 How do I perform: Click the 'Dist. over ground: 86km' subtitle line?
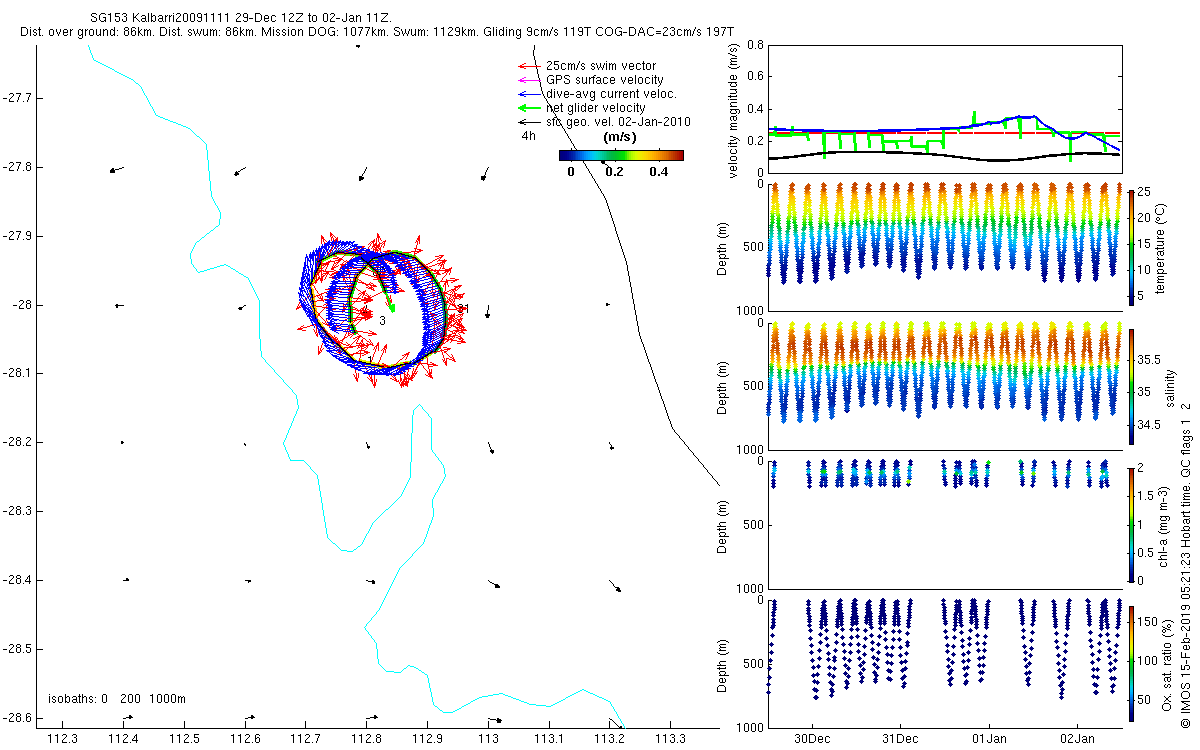(x=378, y=33)
